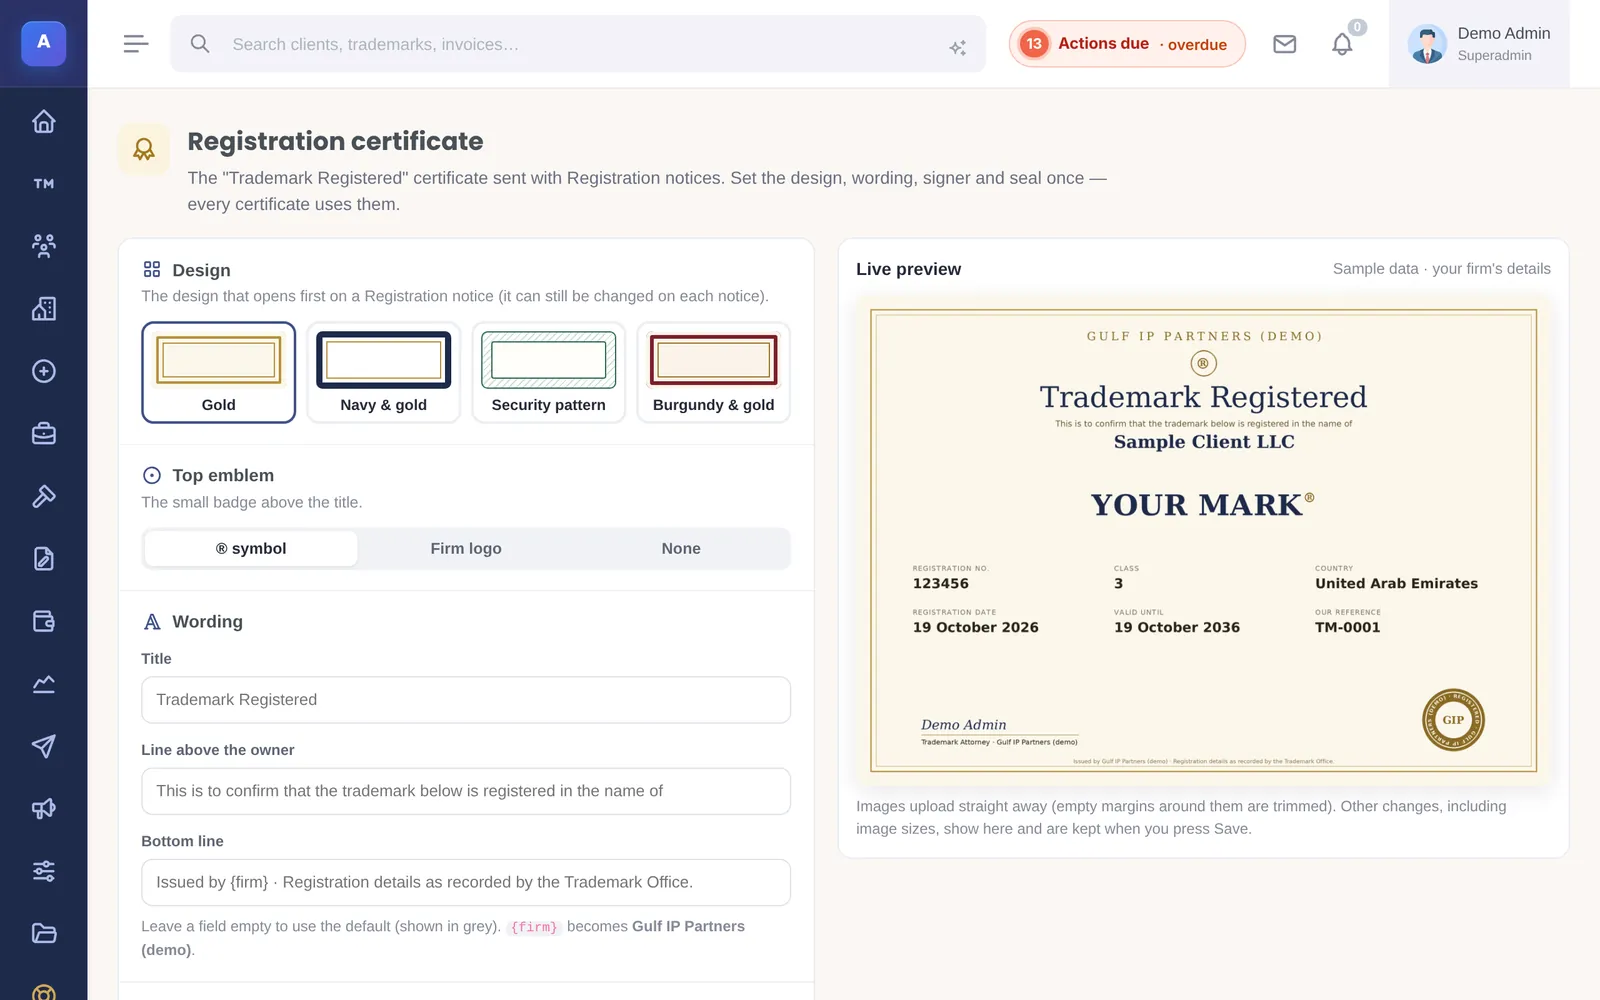Open the briefcase icon in the sidebar
The image size is (1600, 1000).
tap(44, 434)
